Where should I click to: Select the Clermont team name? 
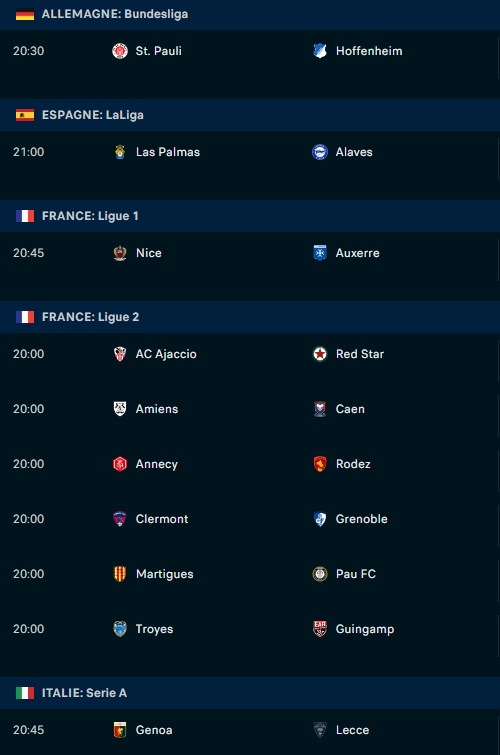(x=162, y=519)
